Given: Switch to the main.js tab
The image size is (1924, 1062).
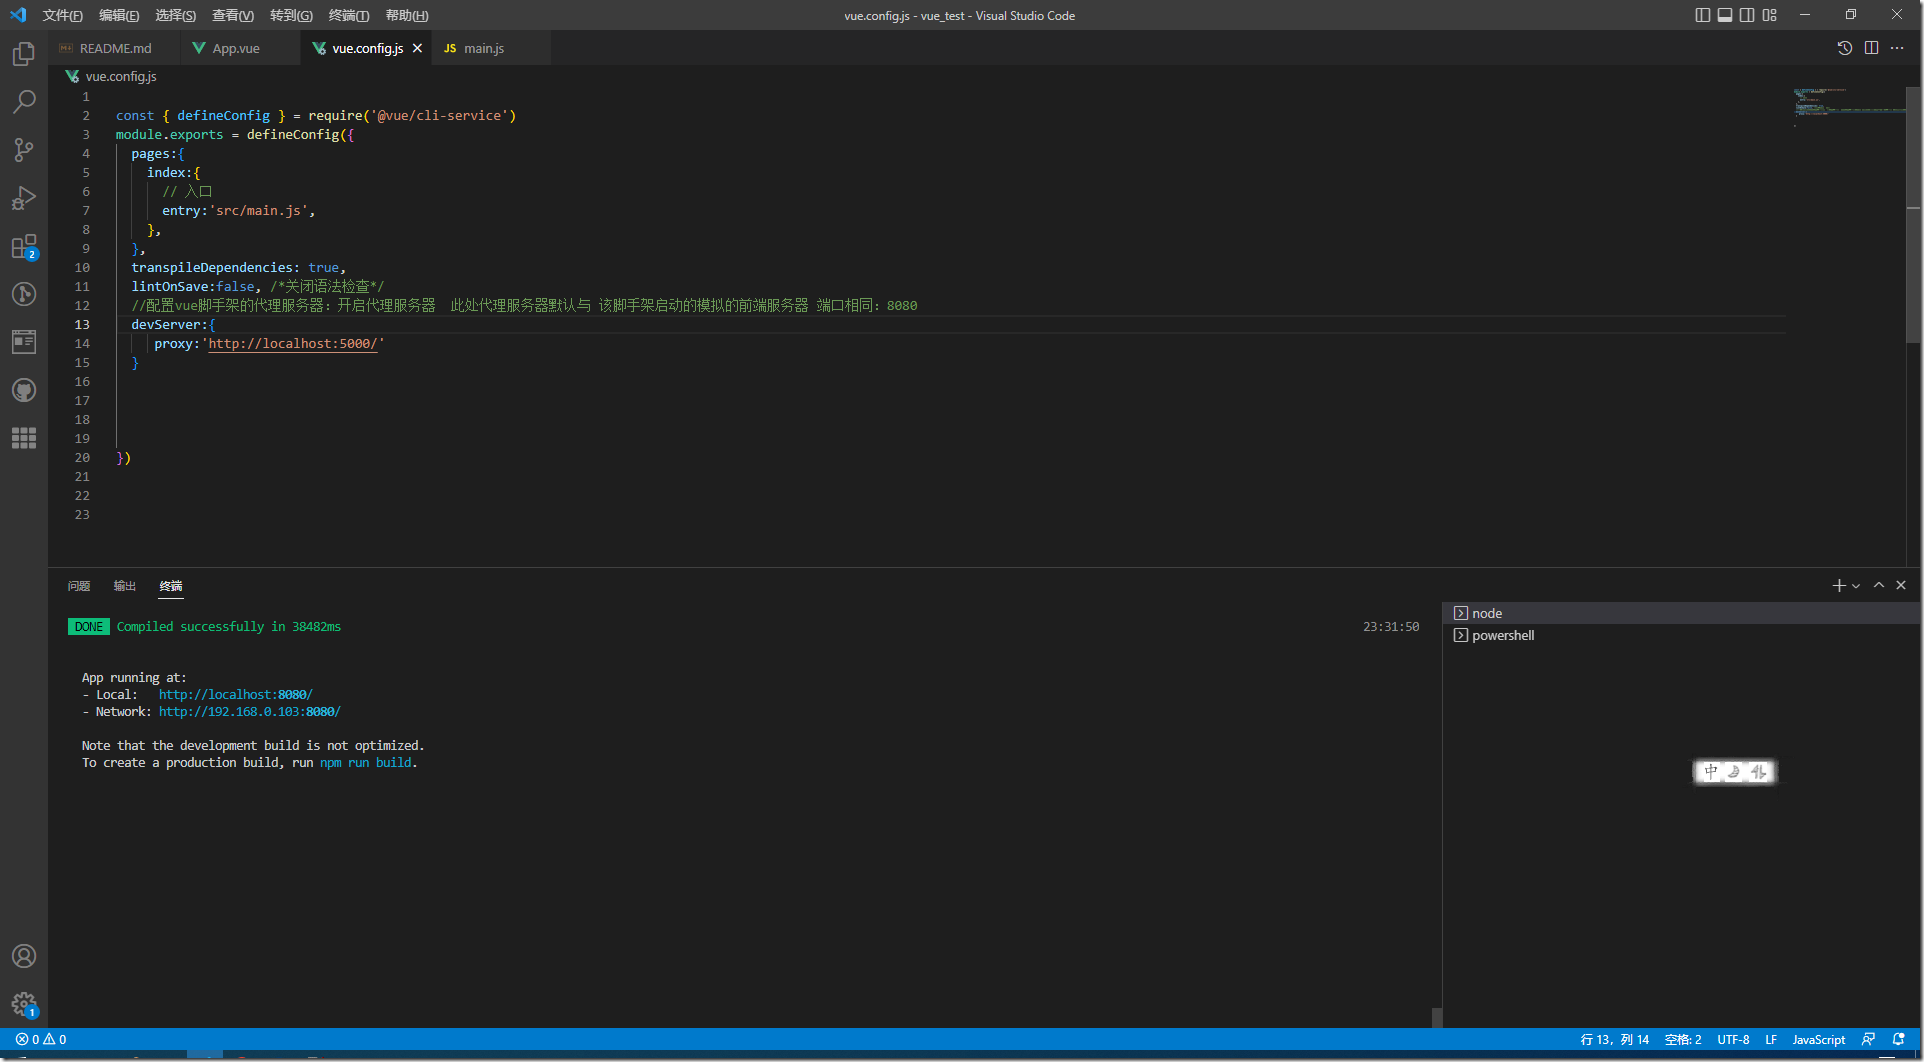Looking at the screenshot, I should point(491,48).
